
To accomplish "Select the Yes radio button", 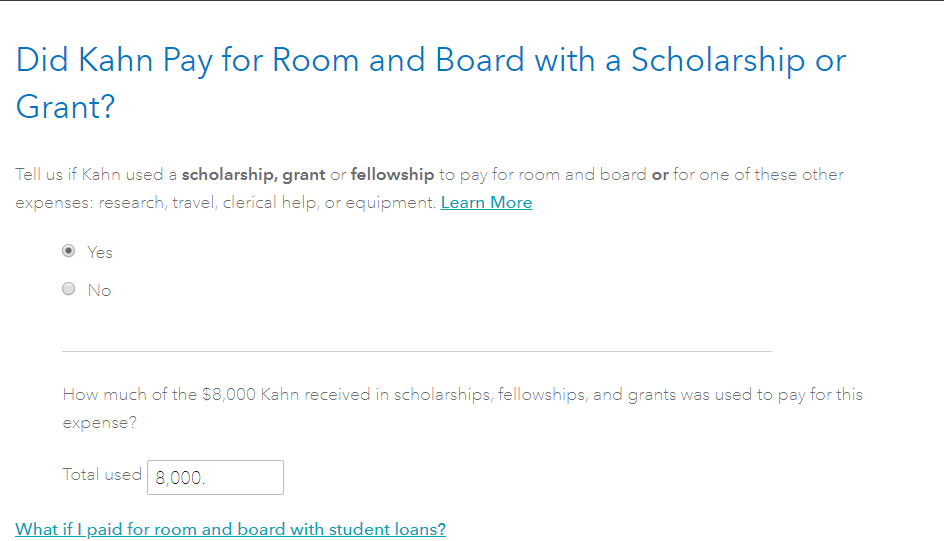I will [68, 251].
